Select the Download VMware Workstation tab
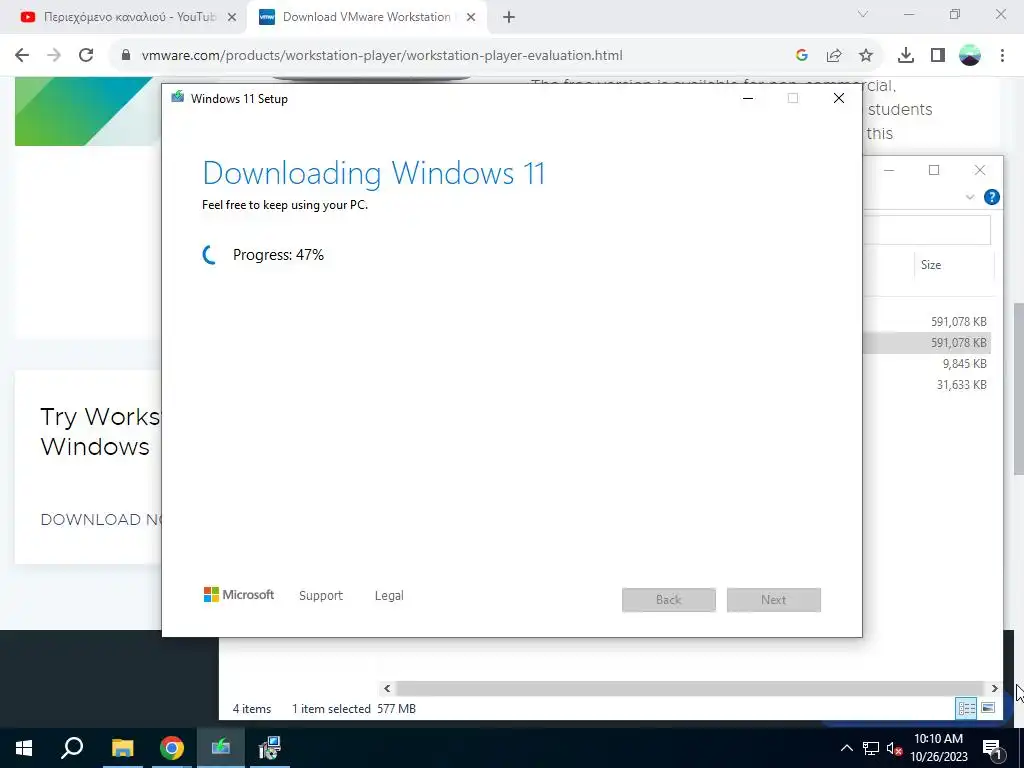 pyautogui.click(x=367, y=18)
